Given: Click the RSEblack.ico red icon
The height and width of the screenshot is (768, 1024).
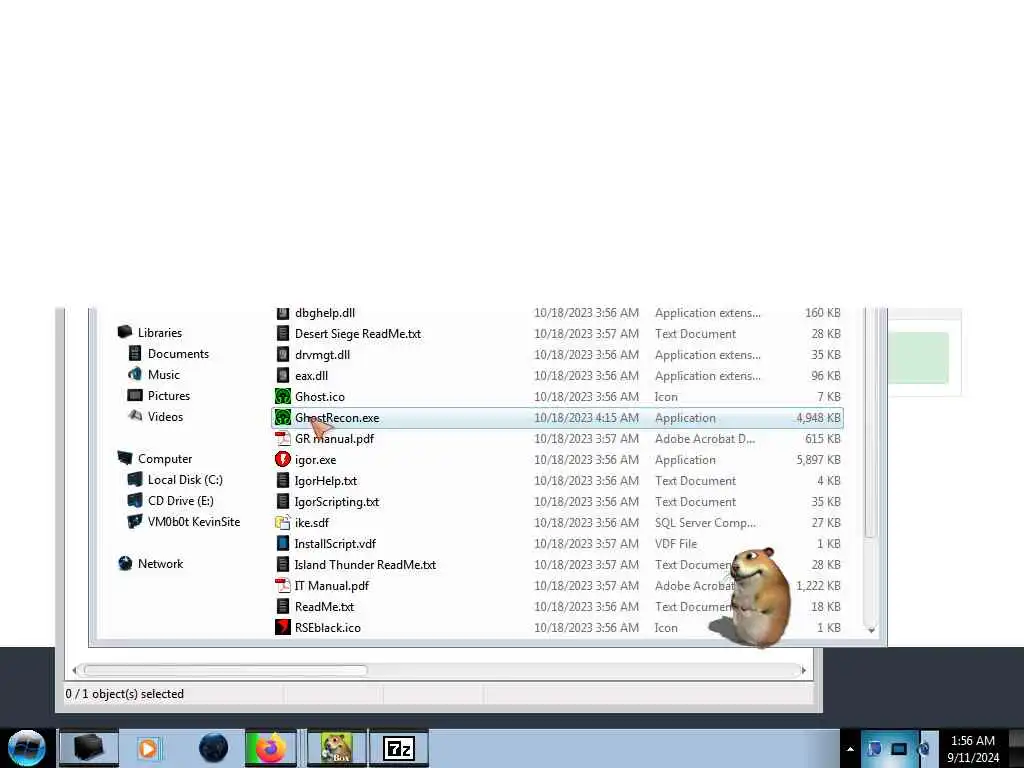Looking at the screenshot, I should click(282, 627).
